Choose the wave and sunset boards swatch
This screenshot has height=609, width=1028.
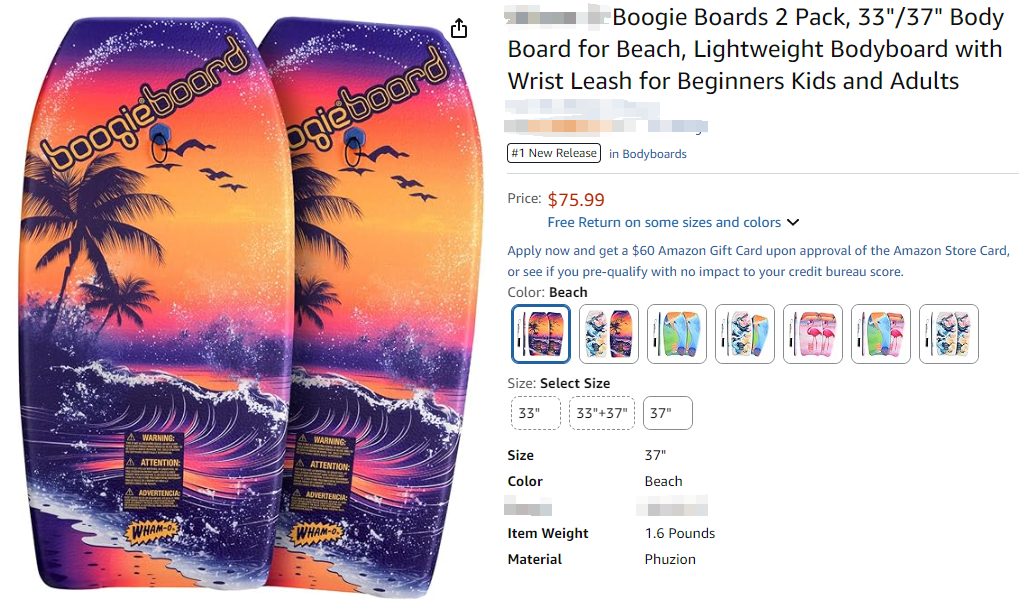[609, 334]
